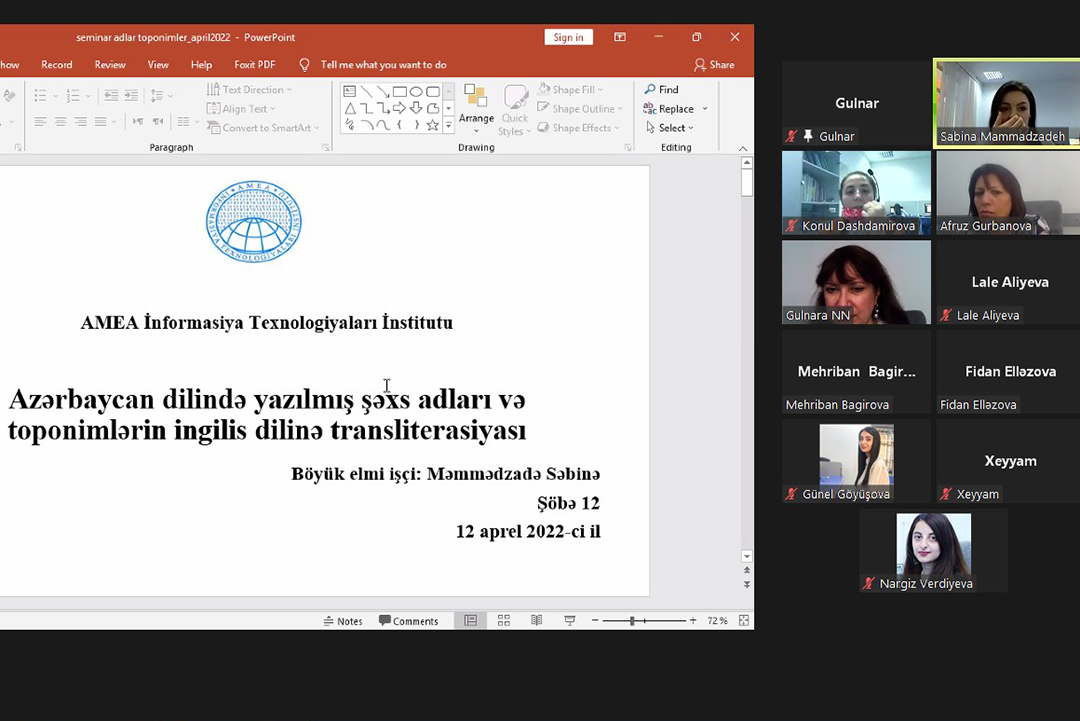The height and width of the screenshot is (721, 1080).
Task: Start Slide Show from status bar
Action: pos(570,620)
